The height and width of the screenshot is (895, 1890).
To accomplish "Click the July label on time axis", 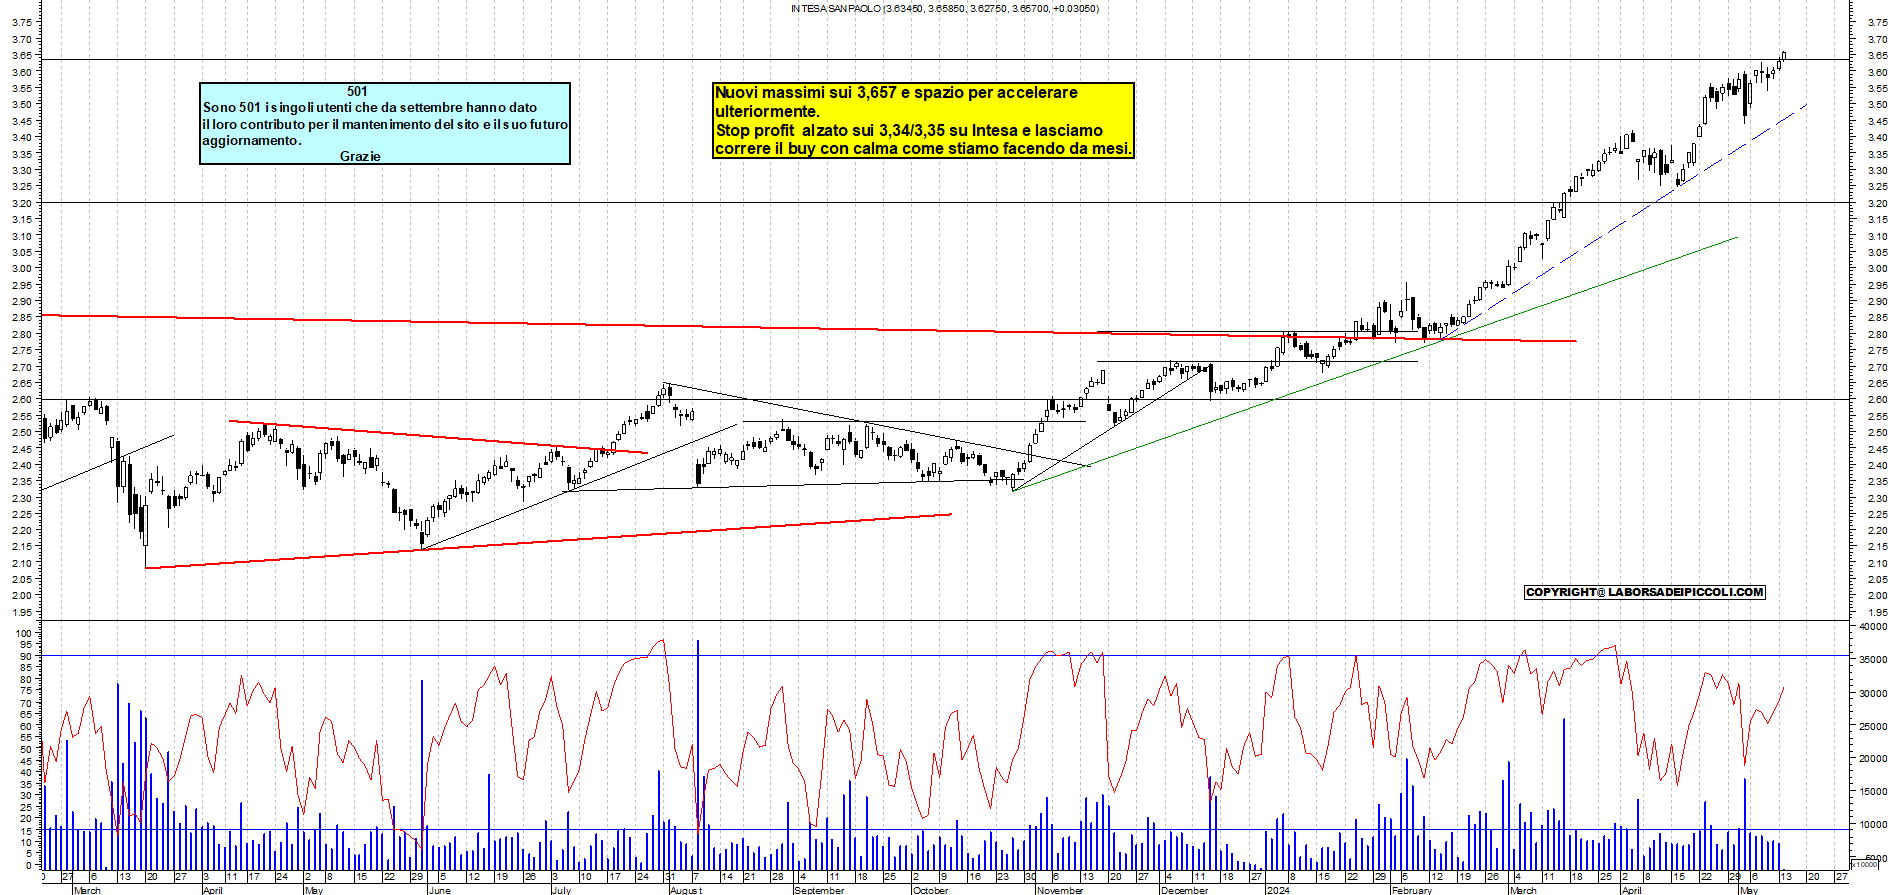I will [x=561, y=890].
